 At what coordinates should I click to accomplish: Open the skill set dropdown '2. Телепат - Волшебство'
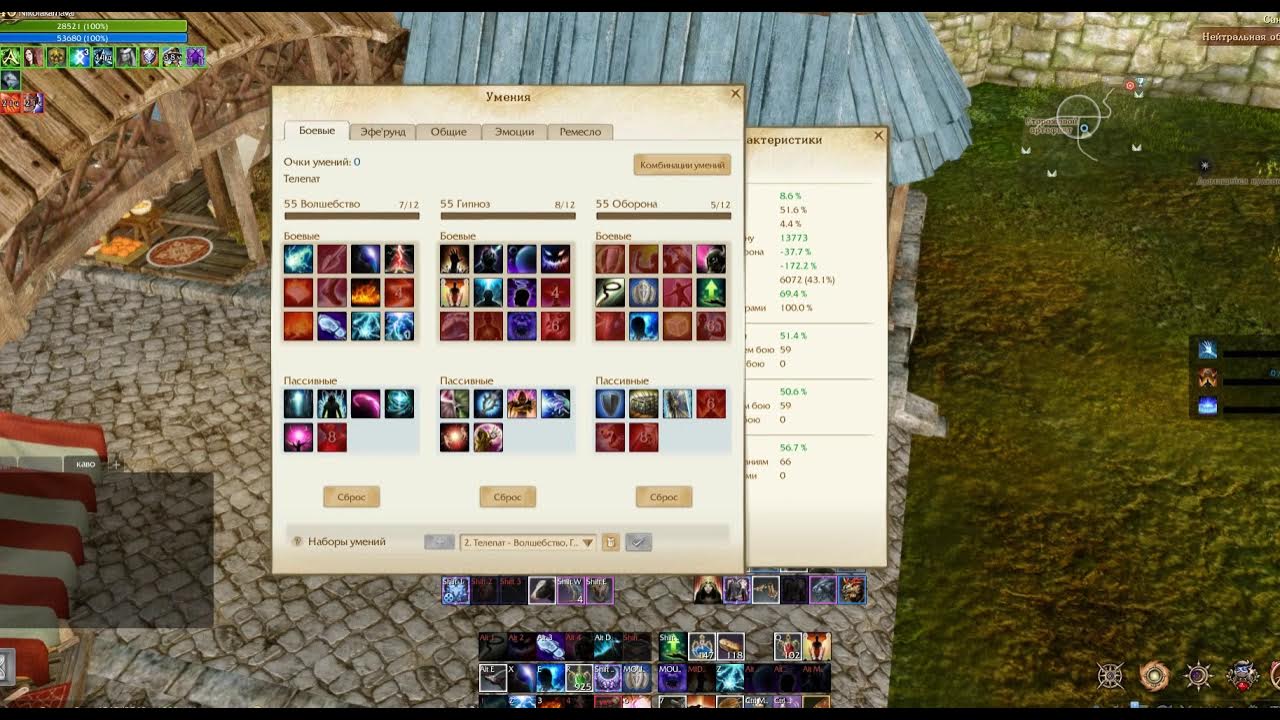528,542
